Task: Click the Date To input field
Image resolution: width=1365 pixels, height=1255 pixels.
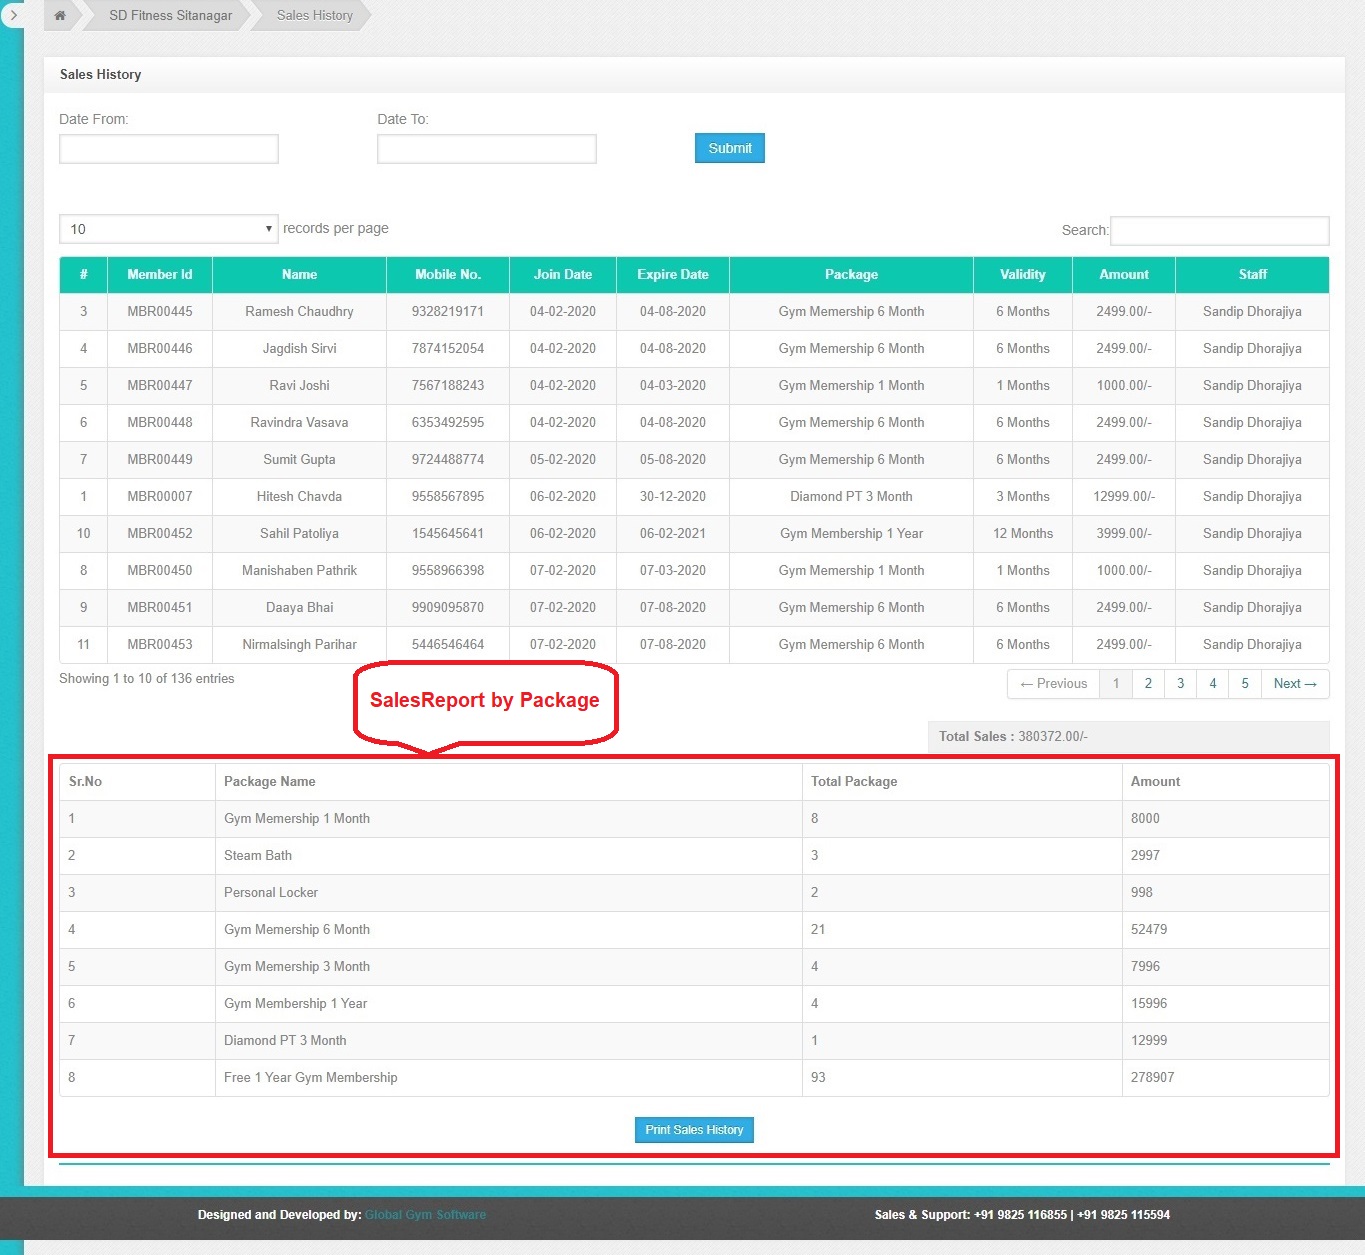Action: click(x=486, y=148)
